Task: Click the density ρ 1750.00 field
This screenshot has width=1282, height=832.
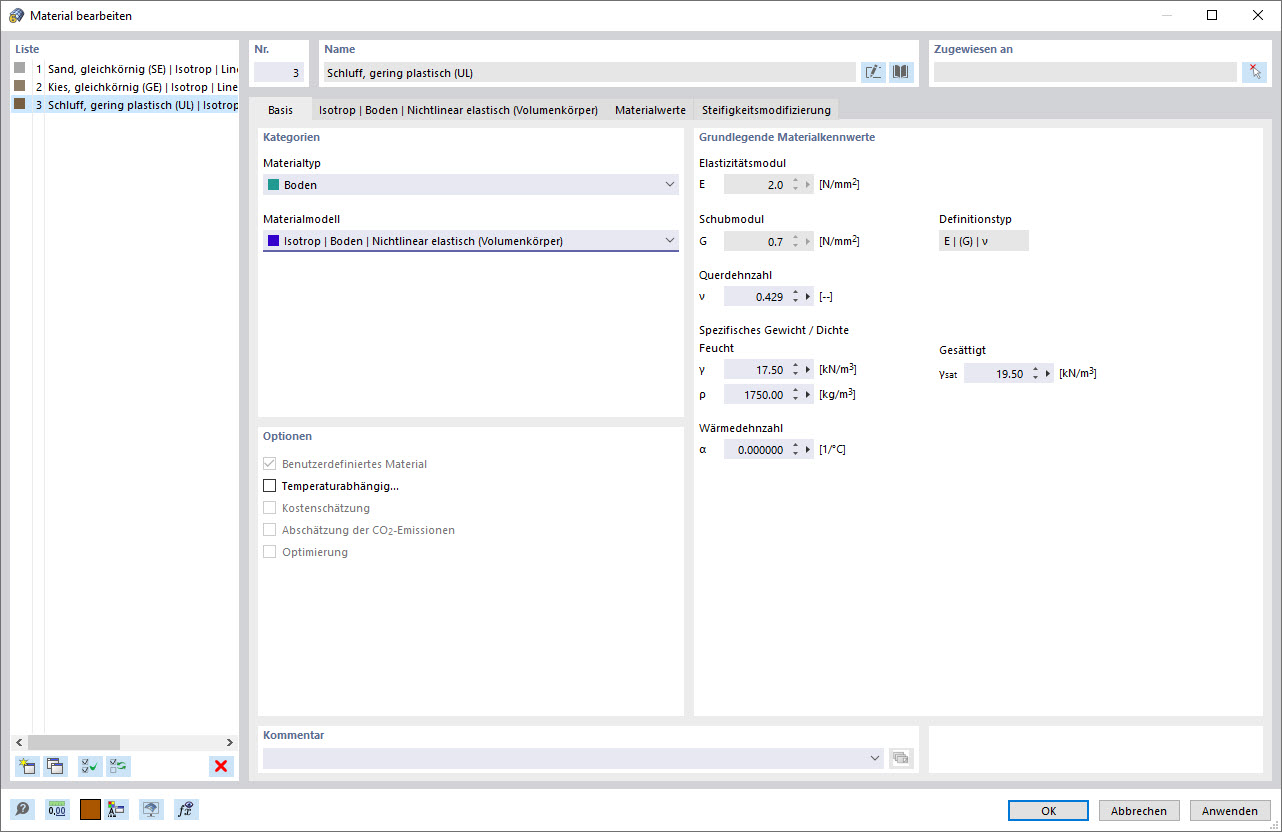Action: (756, 395)
